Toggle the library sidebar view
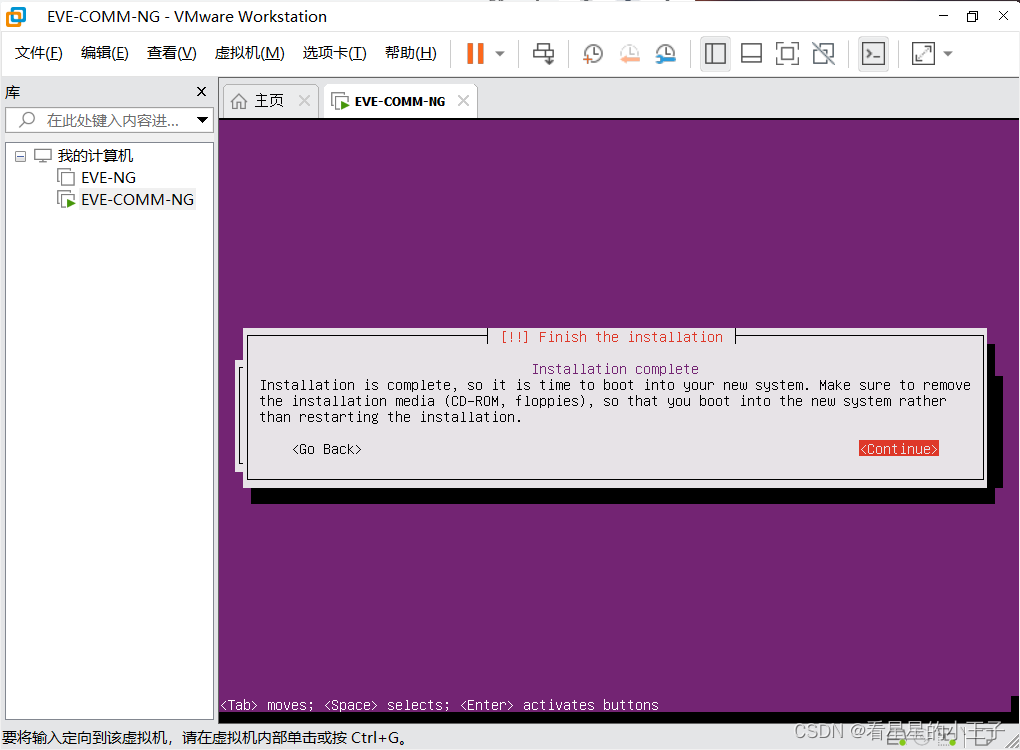Viewport: 1020px width, 750px height. point(715,53)
